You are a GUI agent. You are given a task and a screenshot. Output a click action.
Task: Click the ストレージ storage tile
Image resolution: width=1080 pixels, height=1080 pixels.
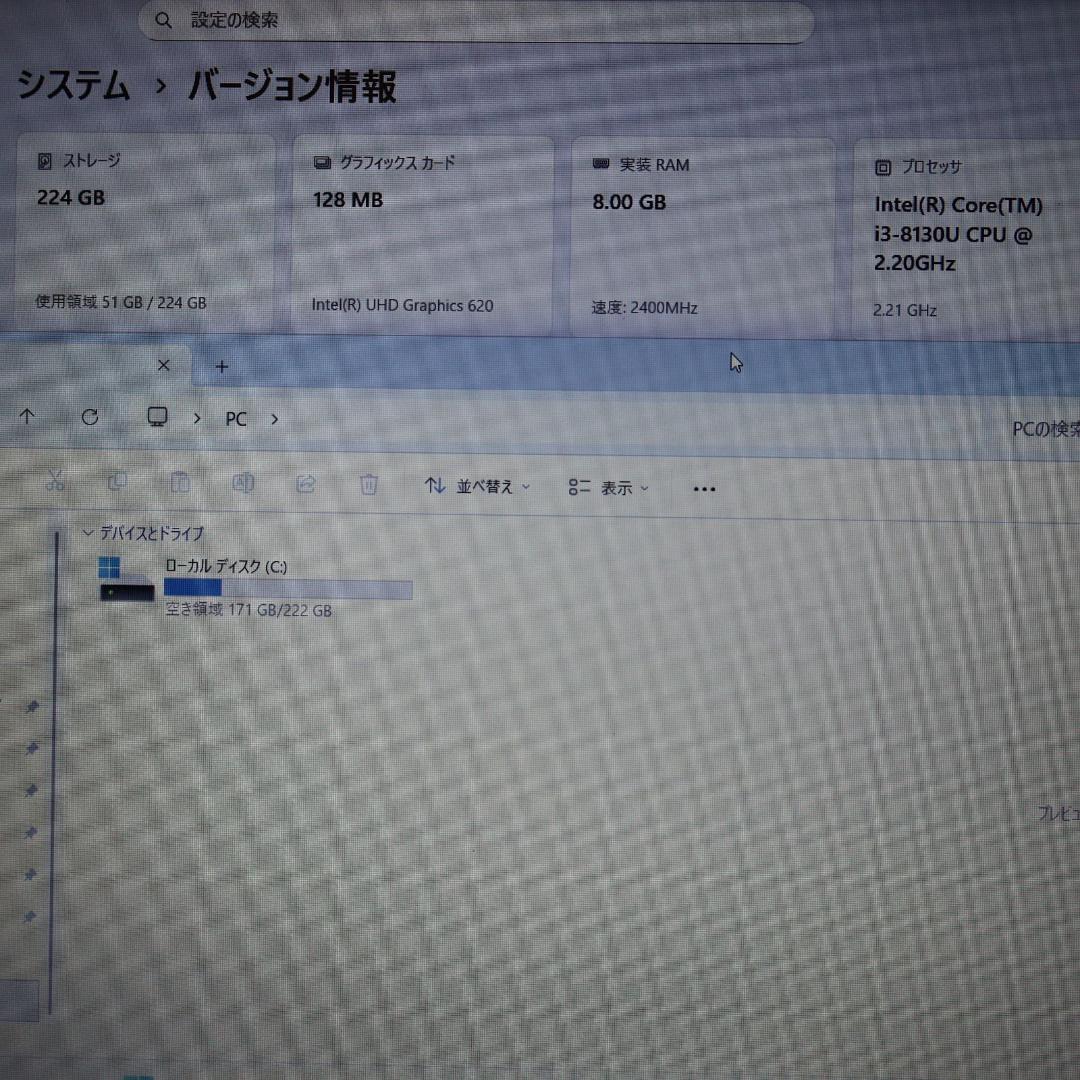click(147, 230)
